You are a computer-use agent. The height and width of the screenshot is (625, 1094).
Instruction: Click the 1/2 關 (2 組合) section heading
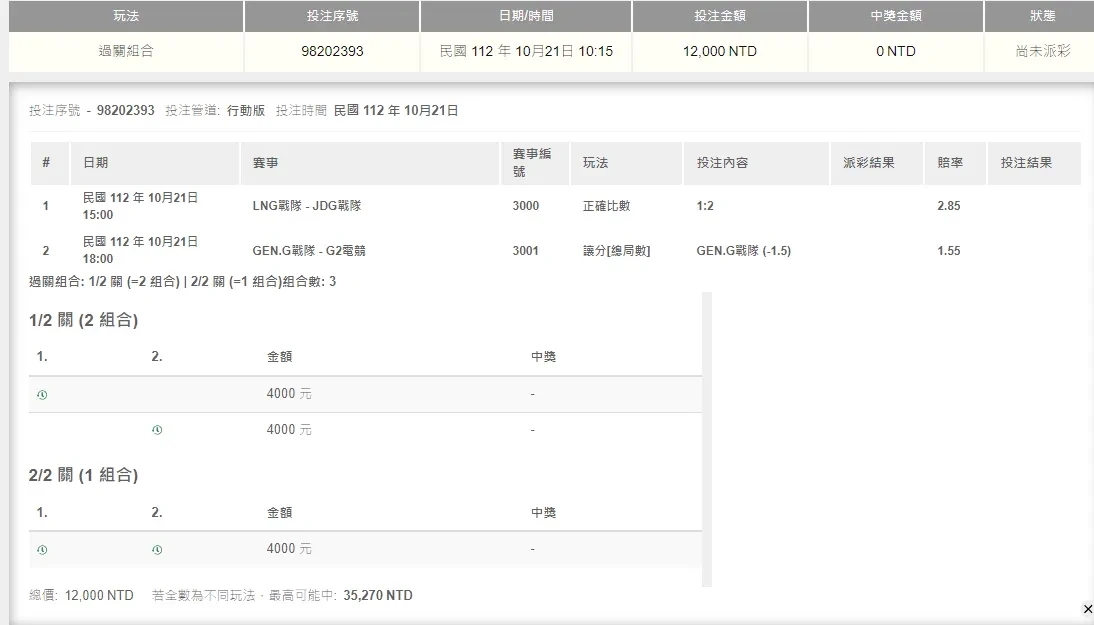(84, 320)
